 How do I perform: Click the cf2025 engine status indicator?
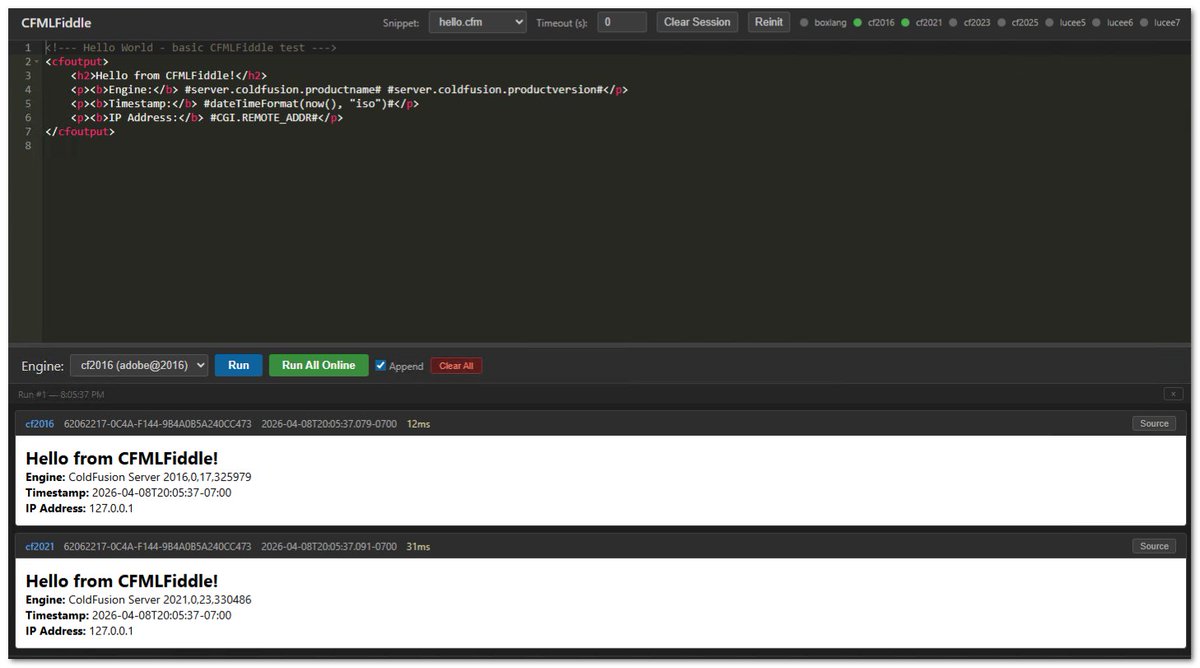pos(1018,22)
